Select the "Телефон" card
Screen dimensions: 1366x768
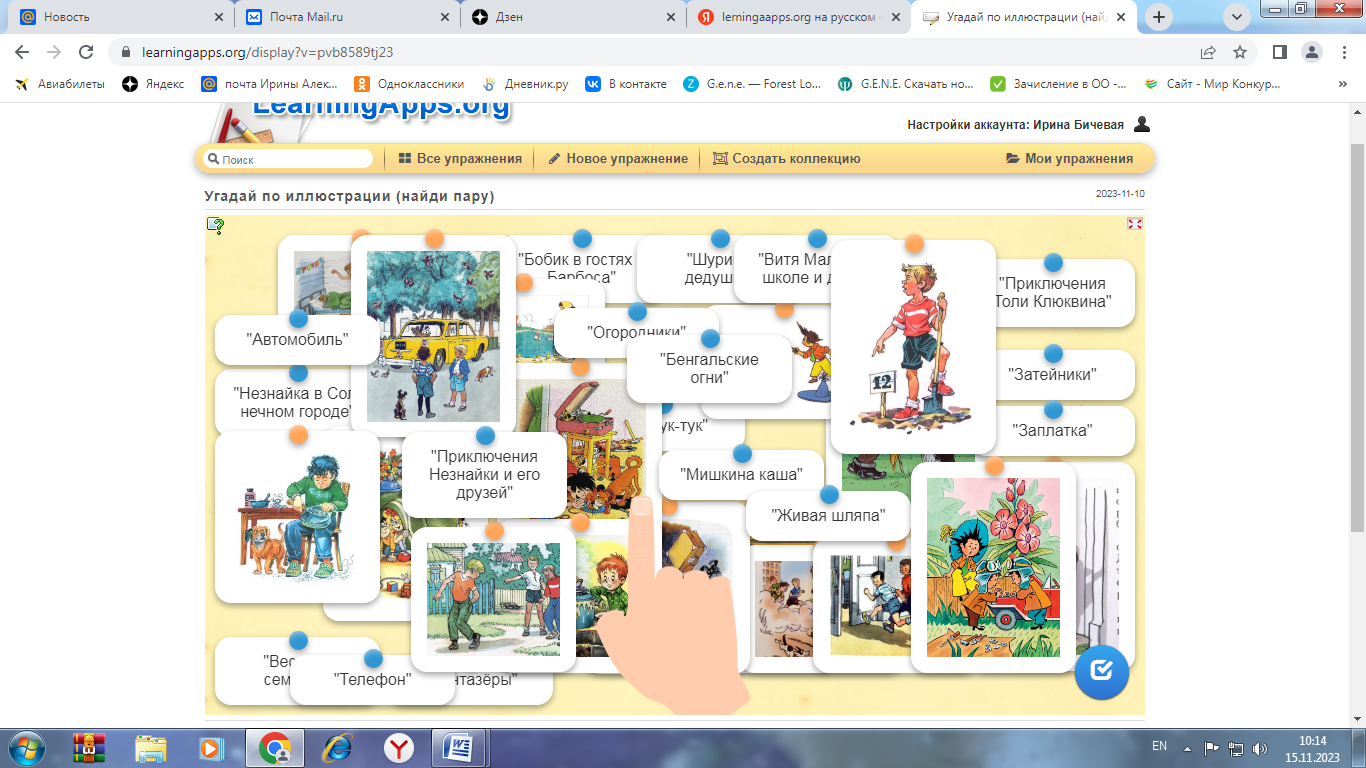click(x=372, y=680)
